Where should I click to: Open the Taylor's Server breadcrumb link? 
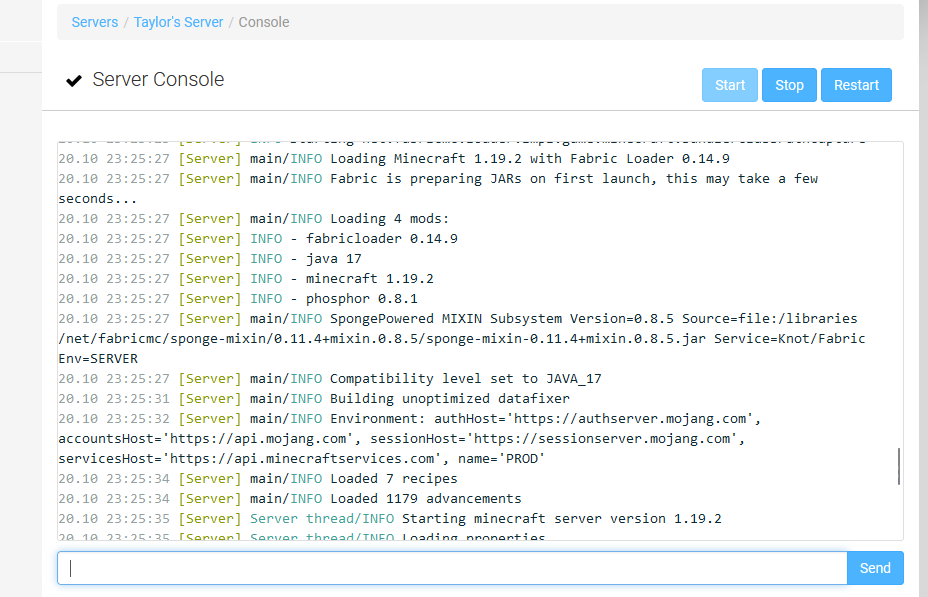[x=178, y=21]
